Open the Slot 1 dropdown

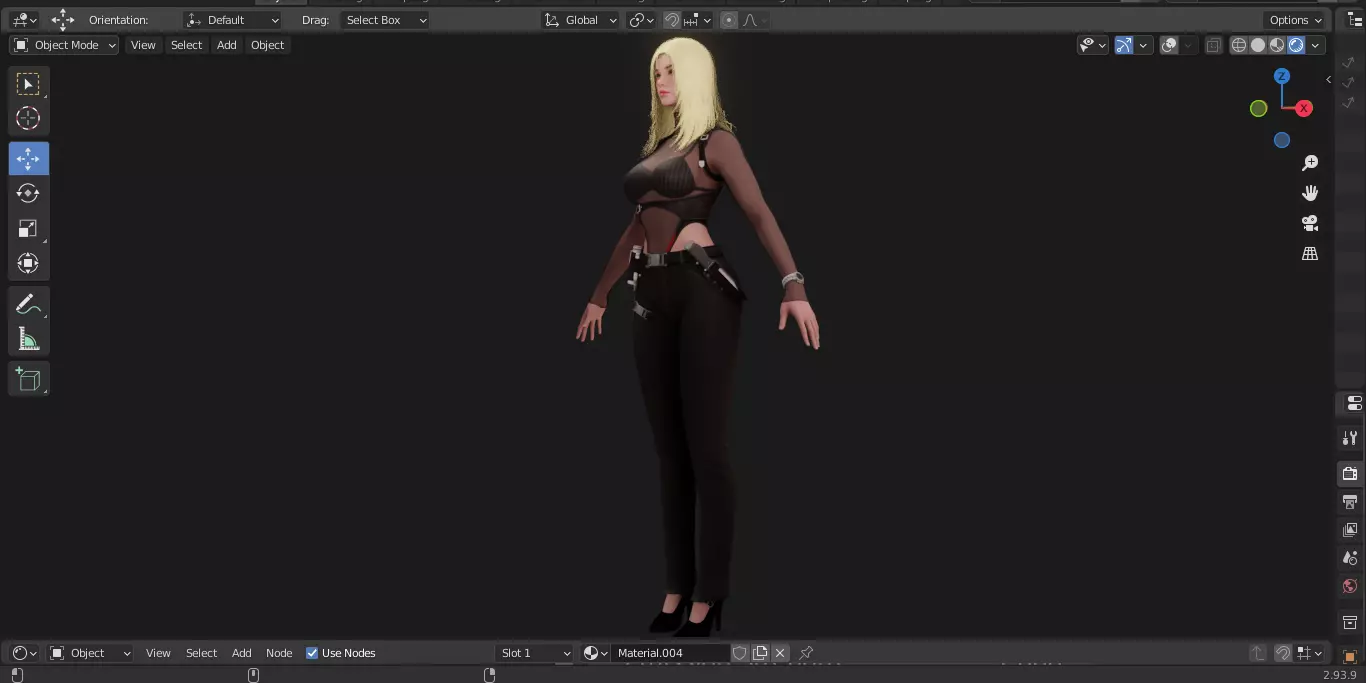coord(535,653)
